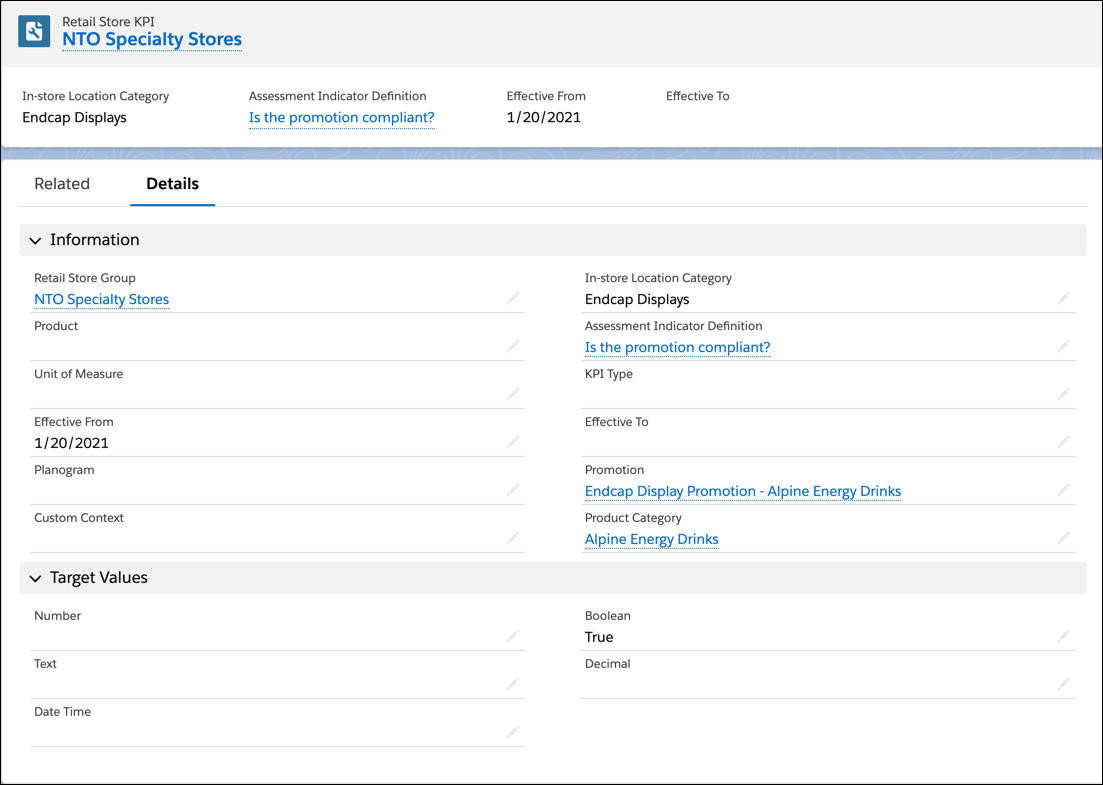Screen dimensions: 1103x785
Task: Open Alpine Energy Drinks product category link
Action: (x=651, y=540)
